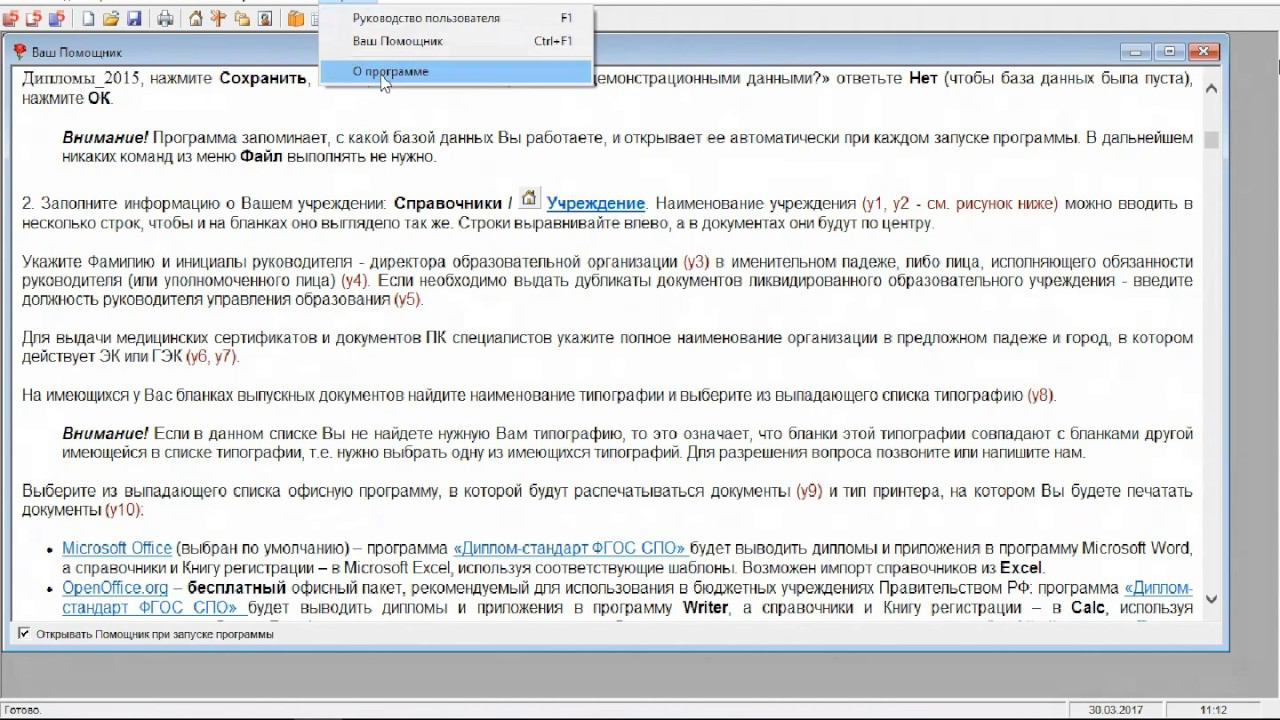Click the «Диплом-стандарт ФГОС СПО» link in the Microsoft Office bullet
This screenshot has height=720, width=1280.
pos(569,548)
